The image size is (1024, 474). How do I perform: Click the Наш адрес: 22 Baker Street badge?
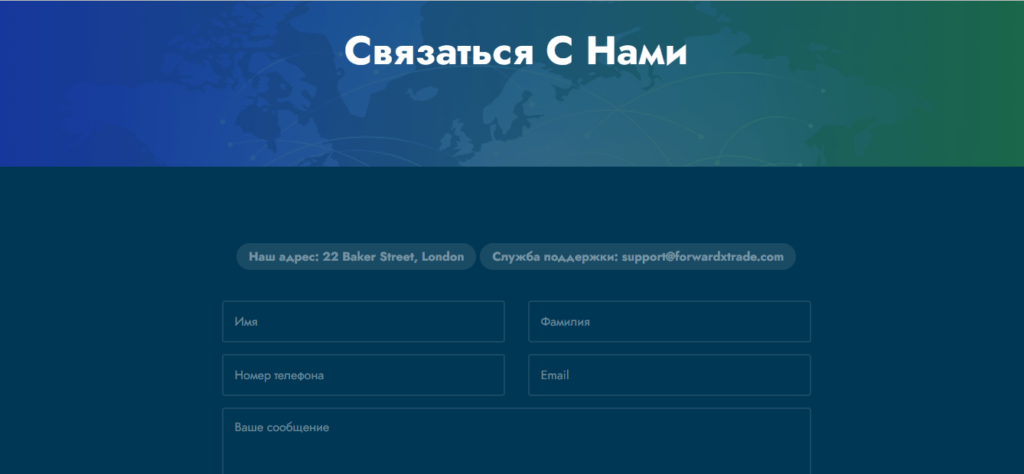coord(356,257)
